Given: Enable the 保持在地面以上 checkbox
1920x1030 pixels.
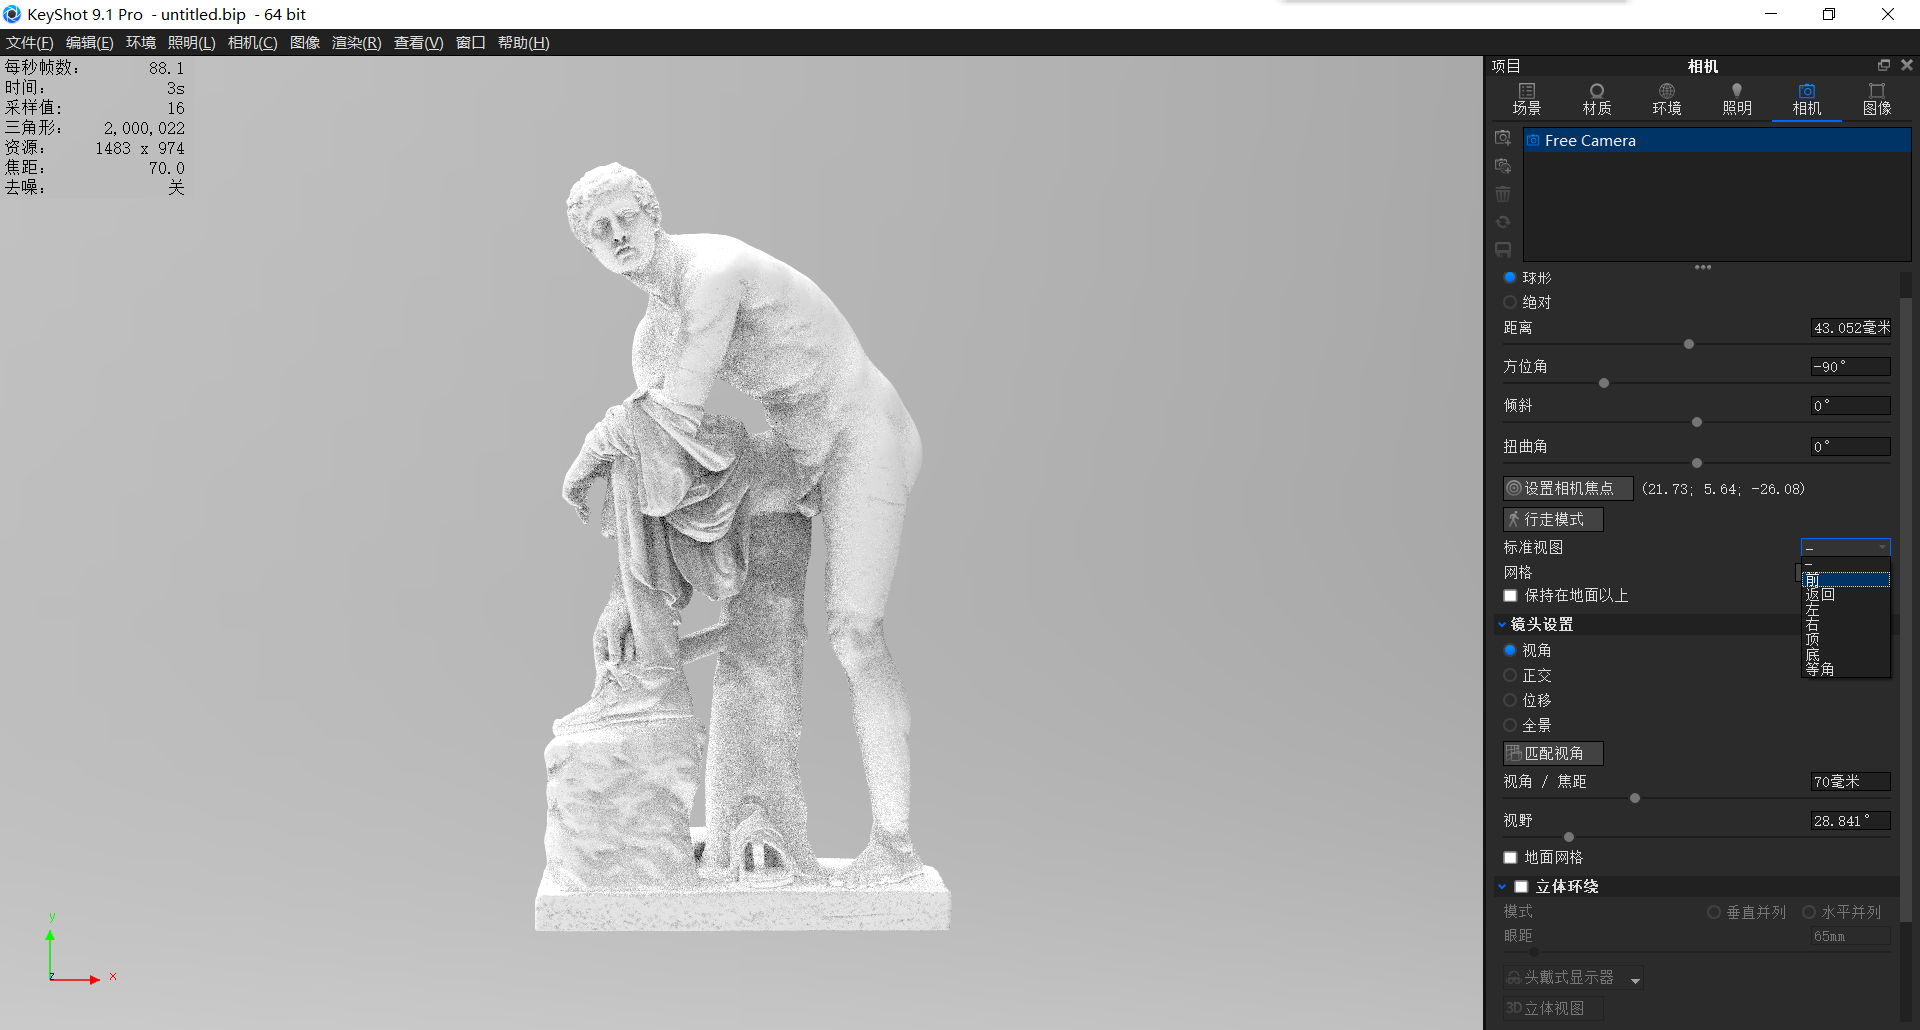Looking at the screenshot, I should click(x=1511, y=595).
